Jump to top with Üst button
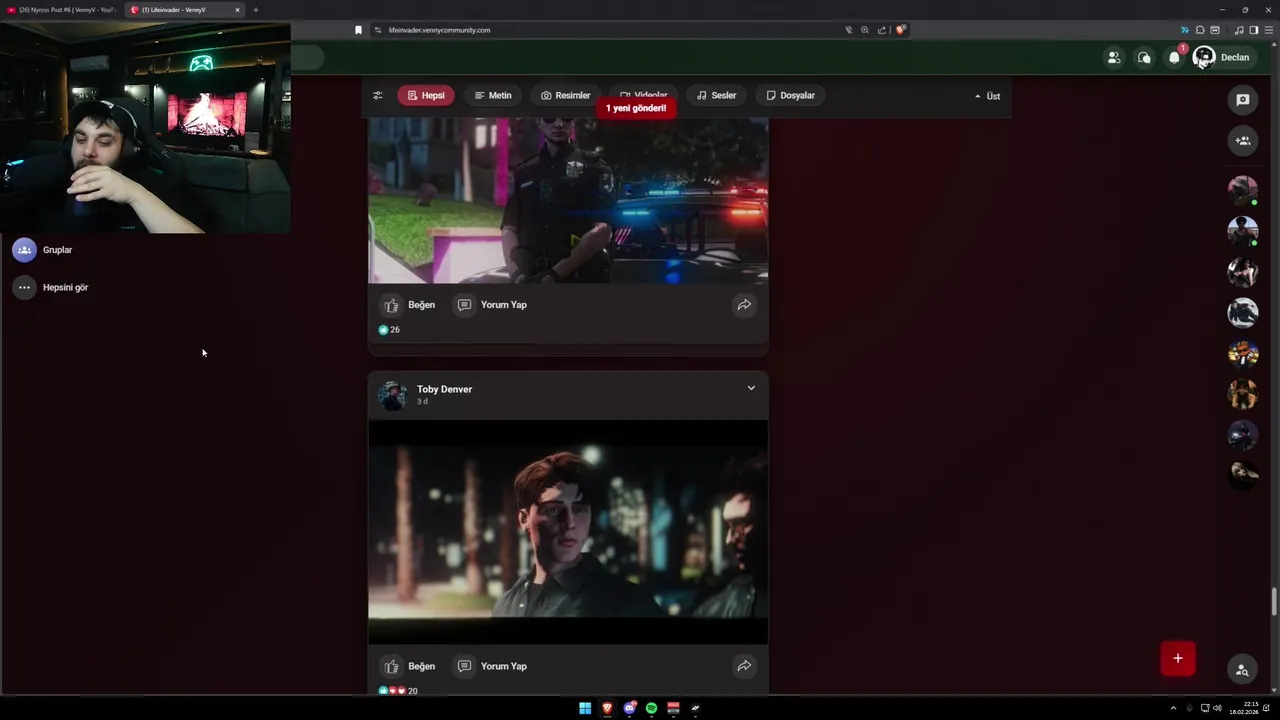The image size is (1280, 720). tap(987, 96)
